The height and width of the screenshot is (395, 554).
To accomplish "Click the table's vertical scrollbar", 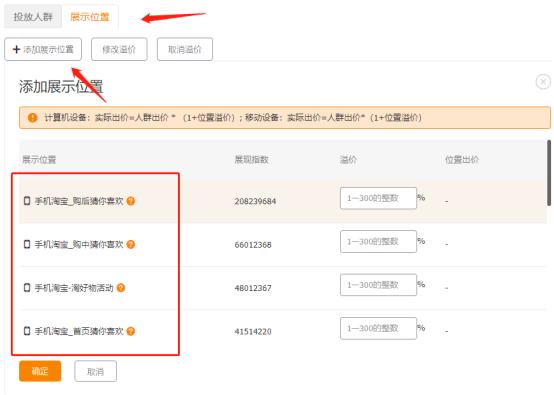I will pos(549,173).
